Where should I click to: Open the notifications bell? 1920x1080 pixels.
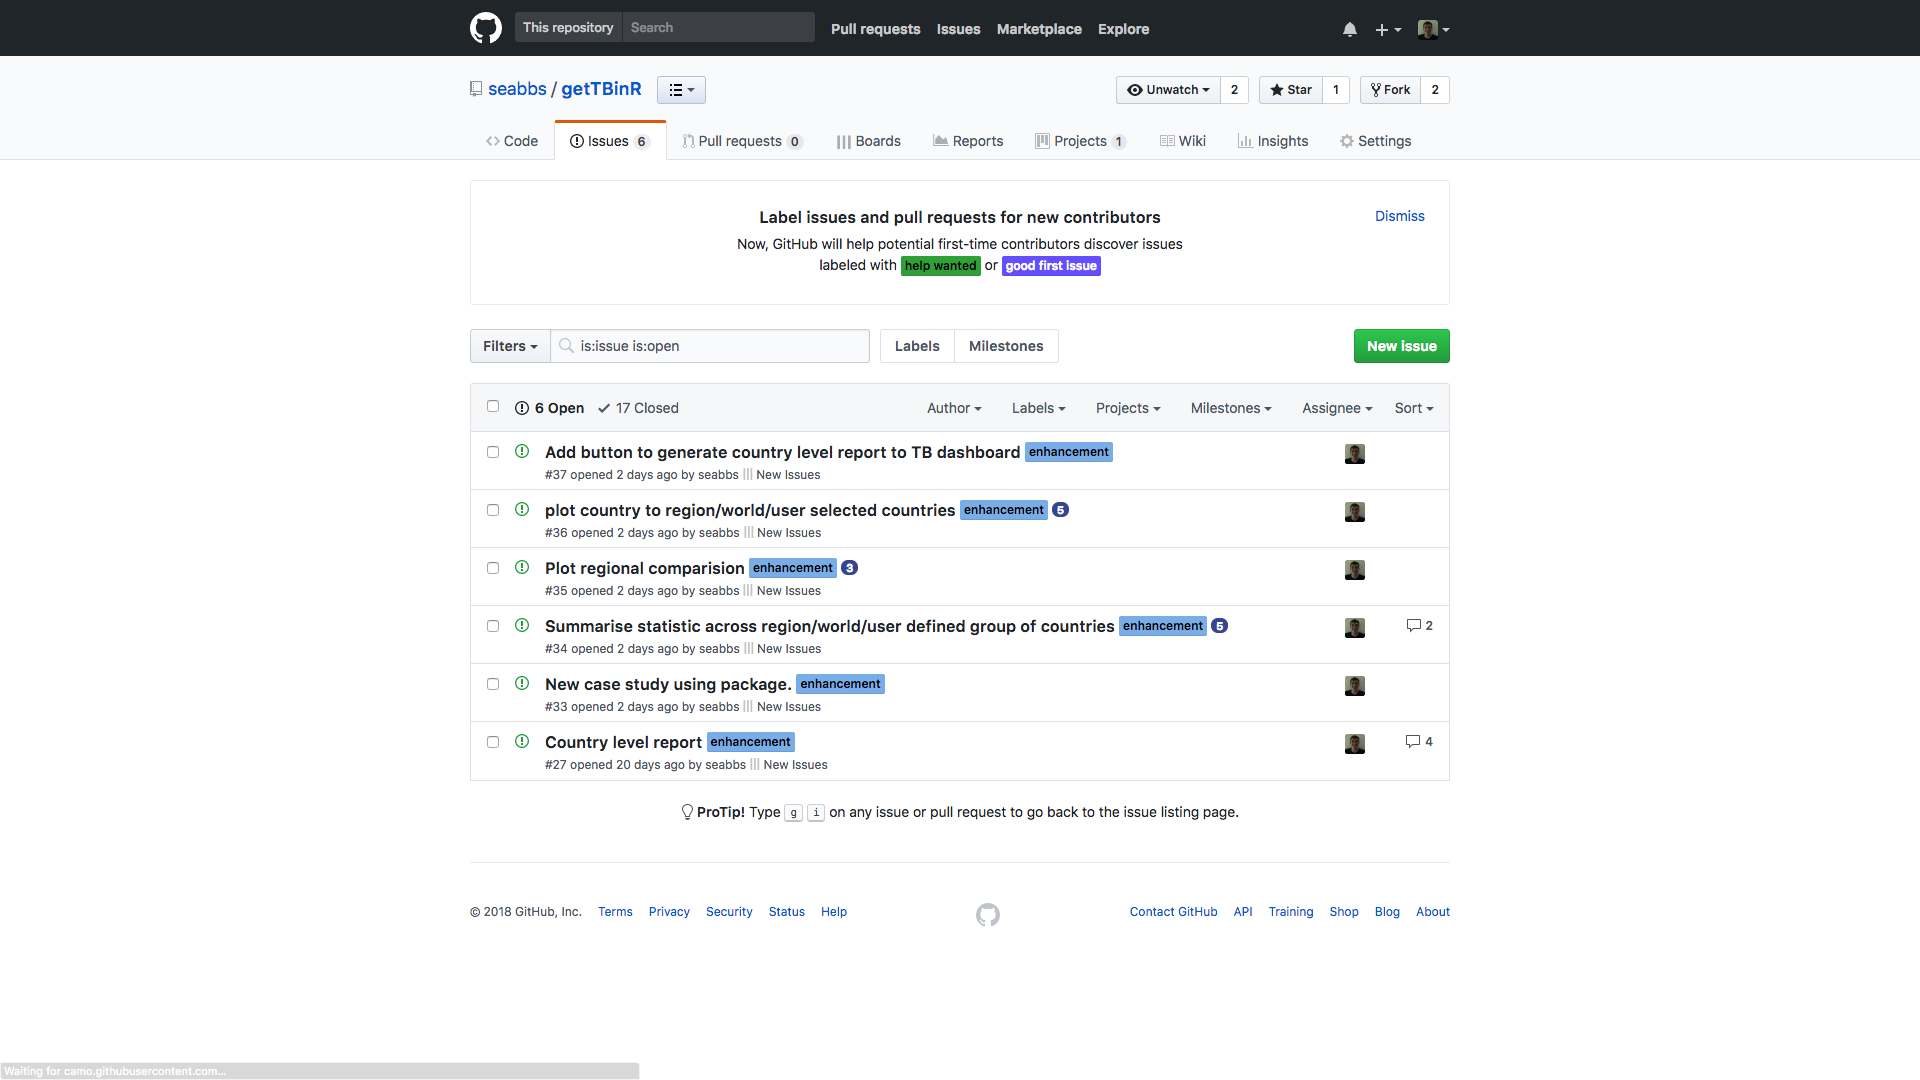[1350, 30]
